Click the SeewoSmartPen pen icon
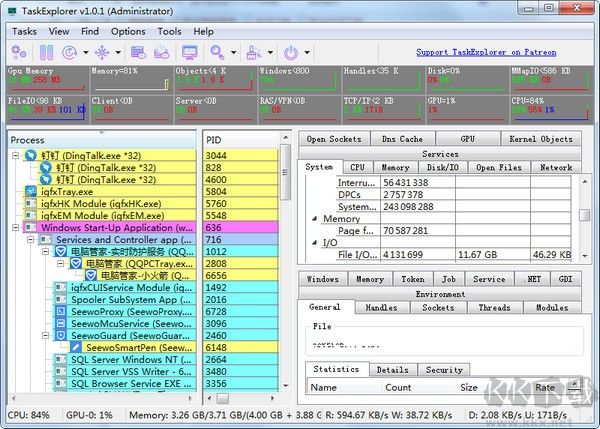The width and height of the screenshot is (600, 429). [x=75, y=348]
